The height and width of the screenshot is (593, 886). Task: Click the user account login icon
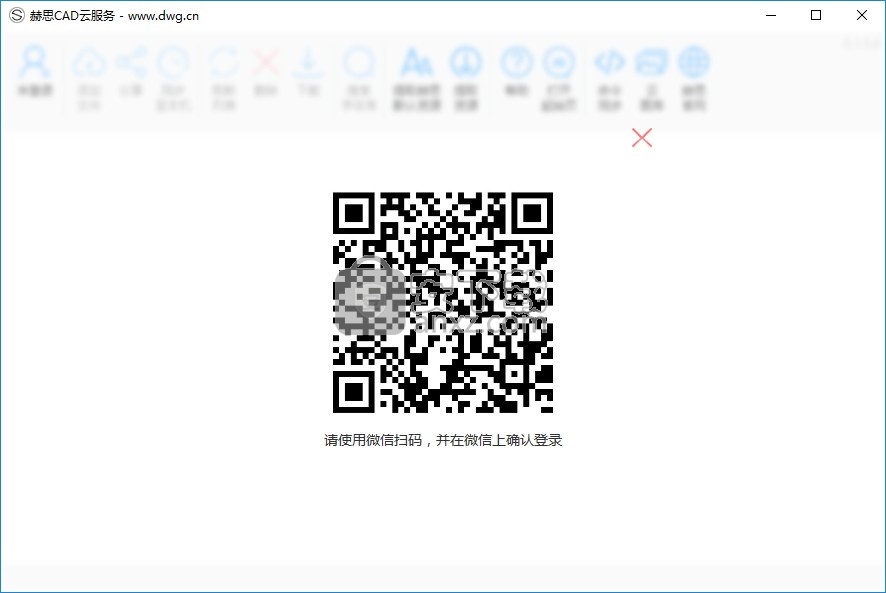(x=35, y=63)
